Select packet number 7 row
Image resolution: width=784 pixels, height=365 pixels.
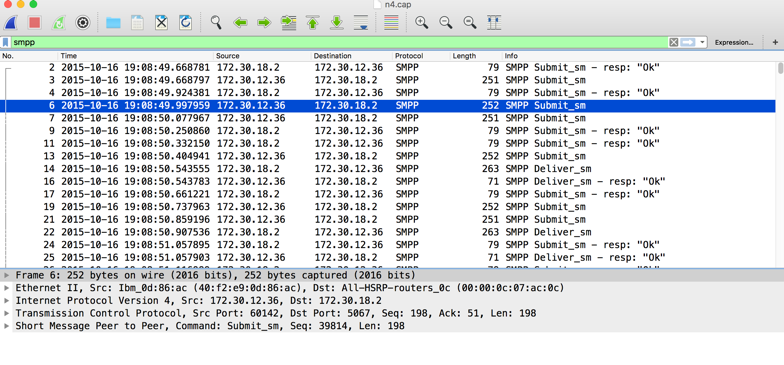(x=389, y=118)
